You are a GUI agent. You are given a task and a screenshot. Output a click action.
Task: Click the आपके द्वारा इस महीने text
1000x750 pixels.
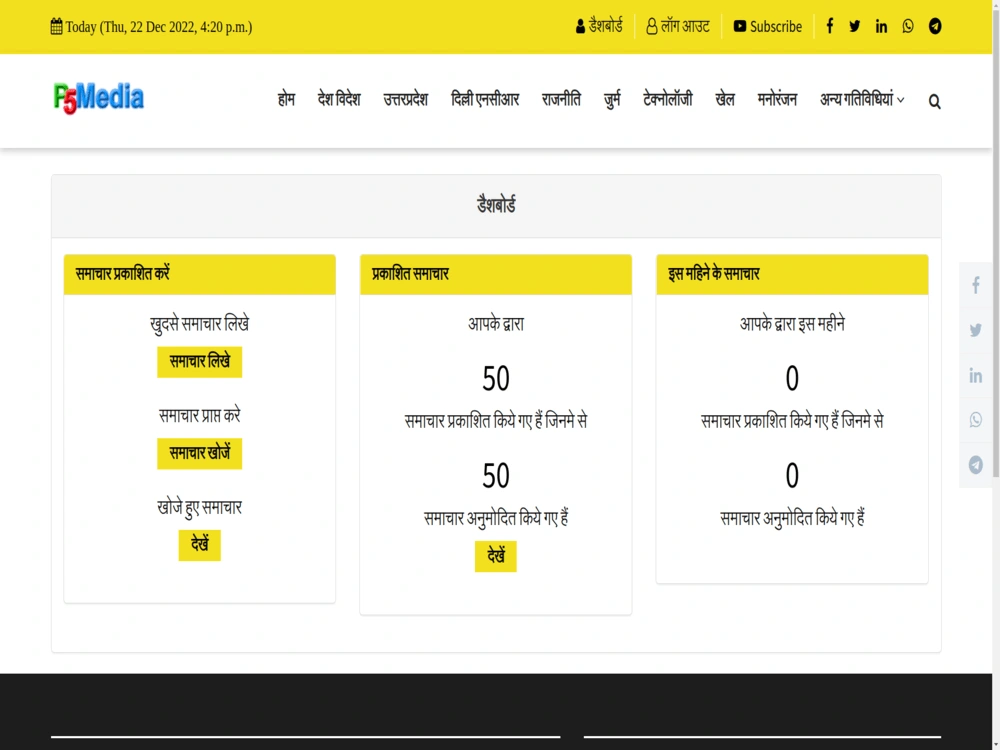(x=792, y=324)
